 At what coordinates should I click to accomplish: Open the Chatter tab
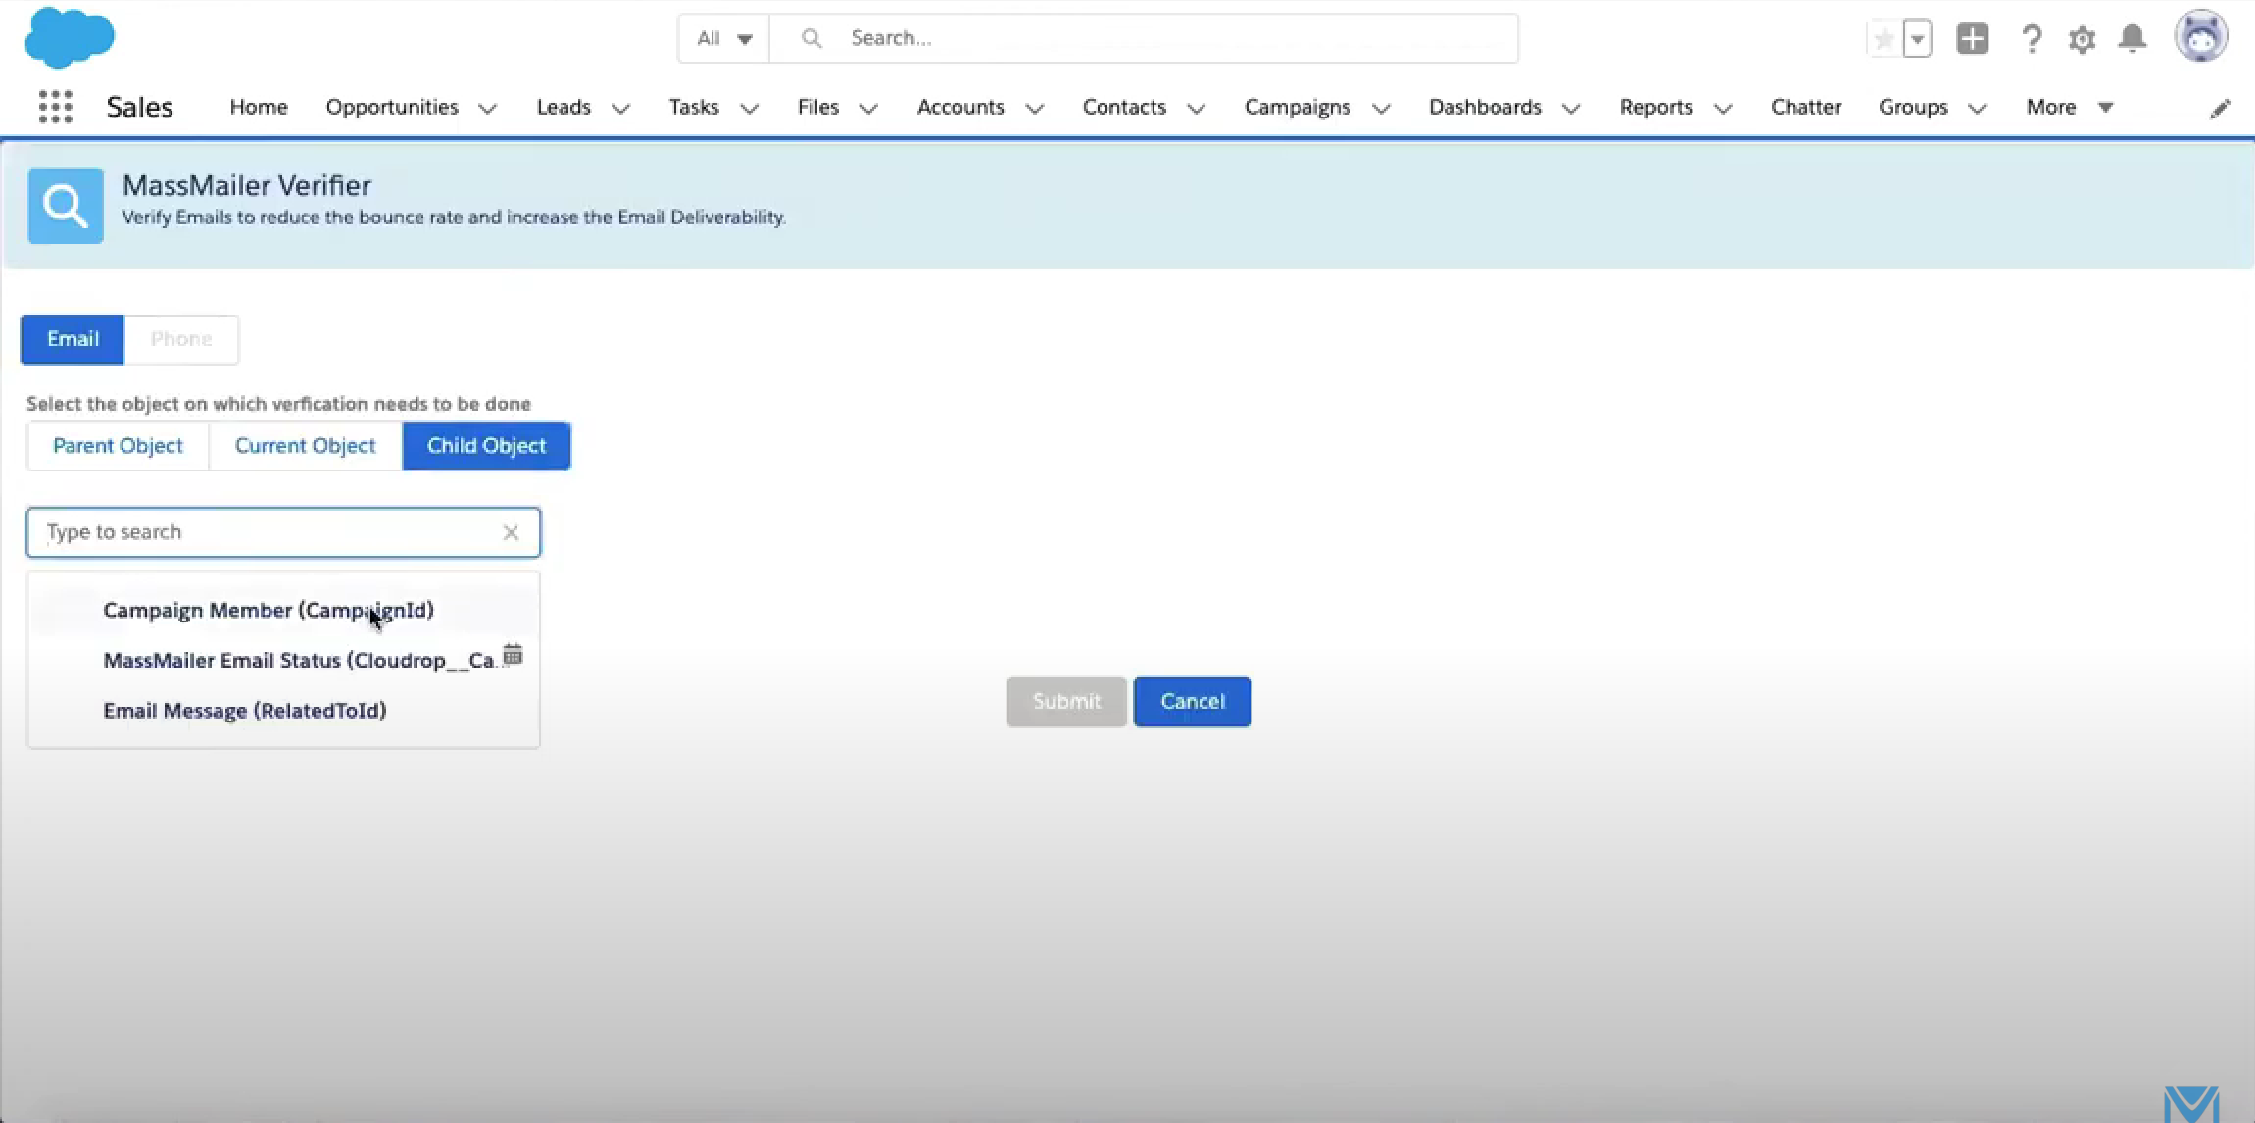pyautogui.click(x=1806, y=107)
